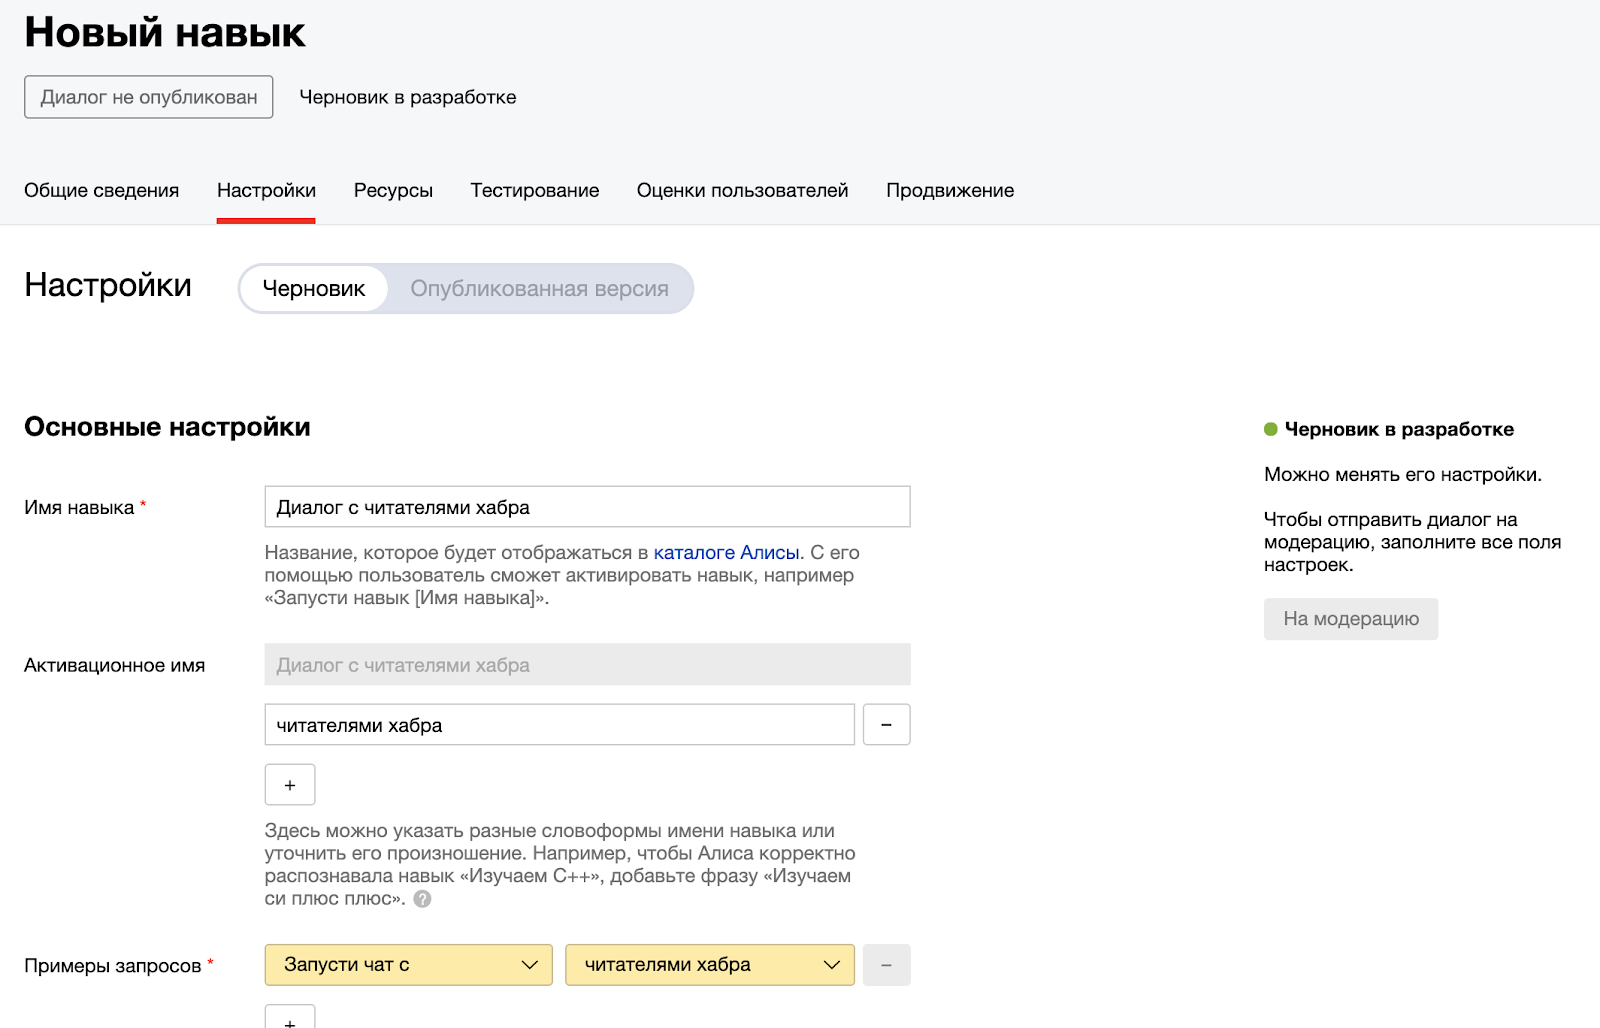Click the 'Черновик в разработке' status text at top
The height and width of the screenshot is (1028, 1600).
(408, 97)
